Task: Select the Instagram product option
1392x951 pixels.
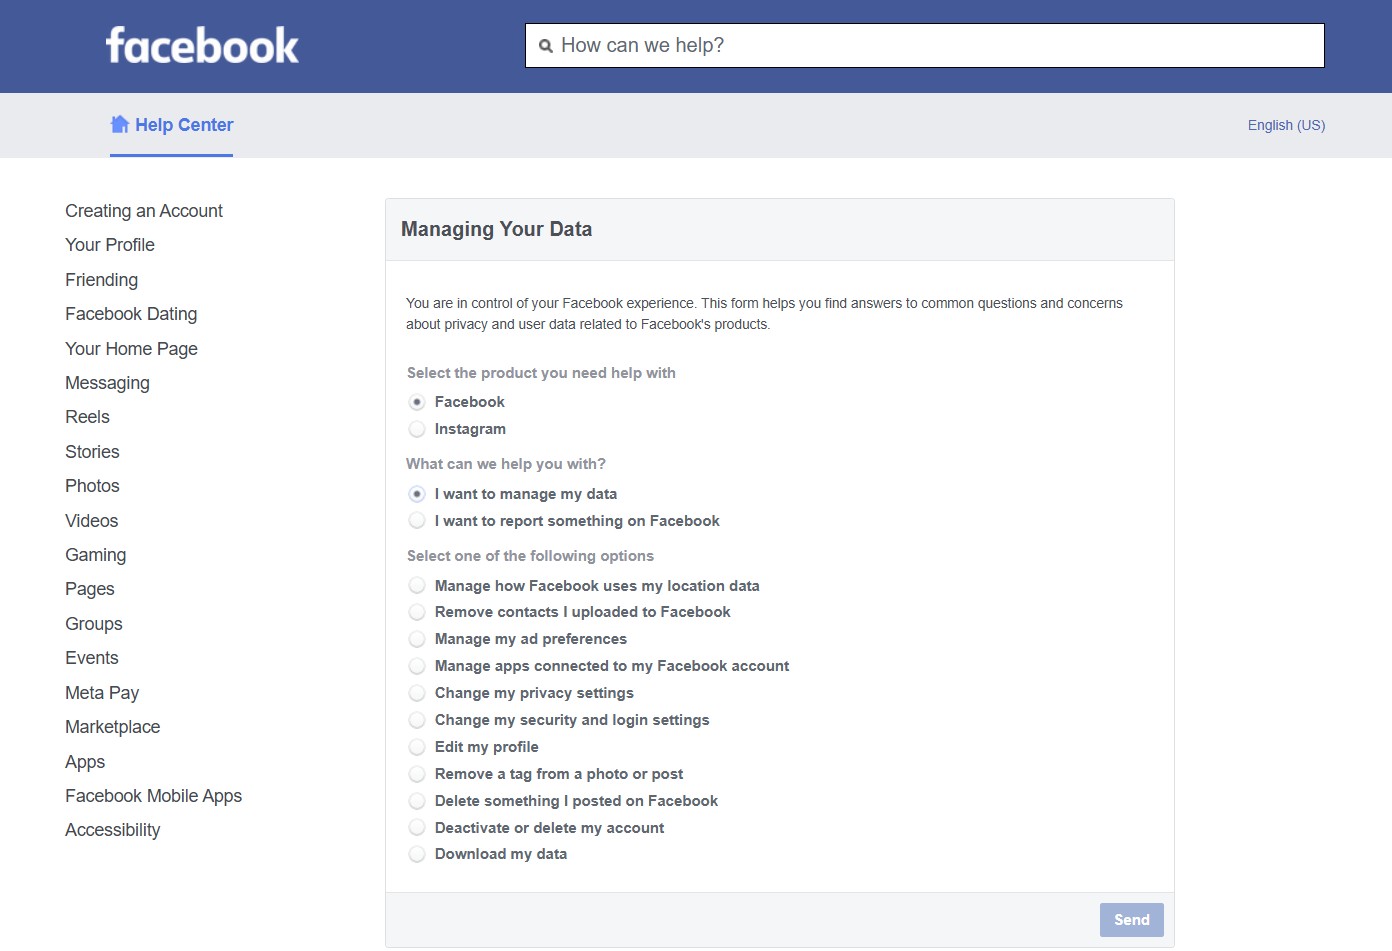Action: (x=417, y=429)
